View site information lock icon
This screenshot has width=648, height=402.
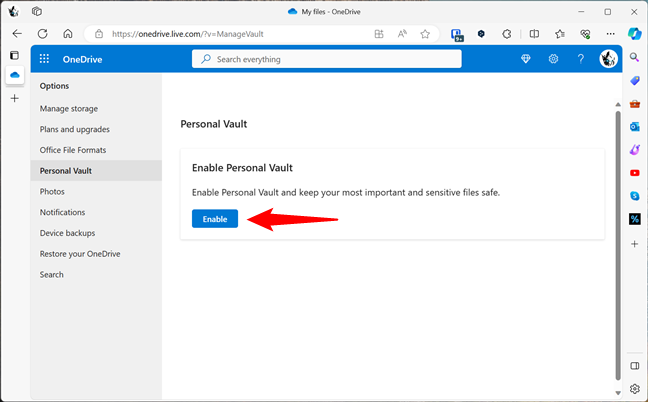click(x=99, y=34)
